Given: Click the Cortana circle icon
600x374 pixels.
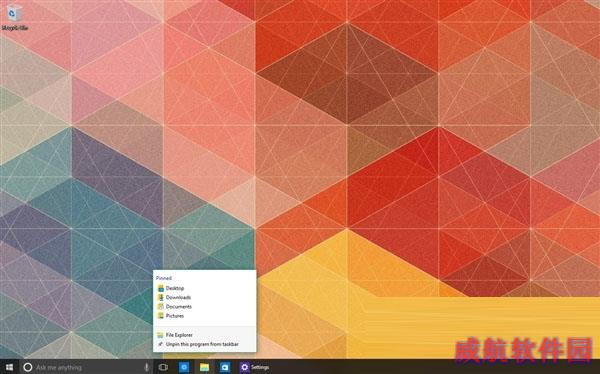Looking at the screenshot, I should (x=28, y=367).
